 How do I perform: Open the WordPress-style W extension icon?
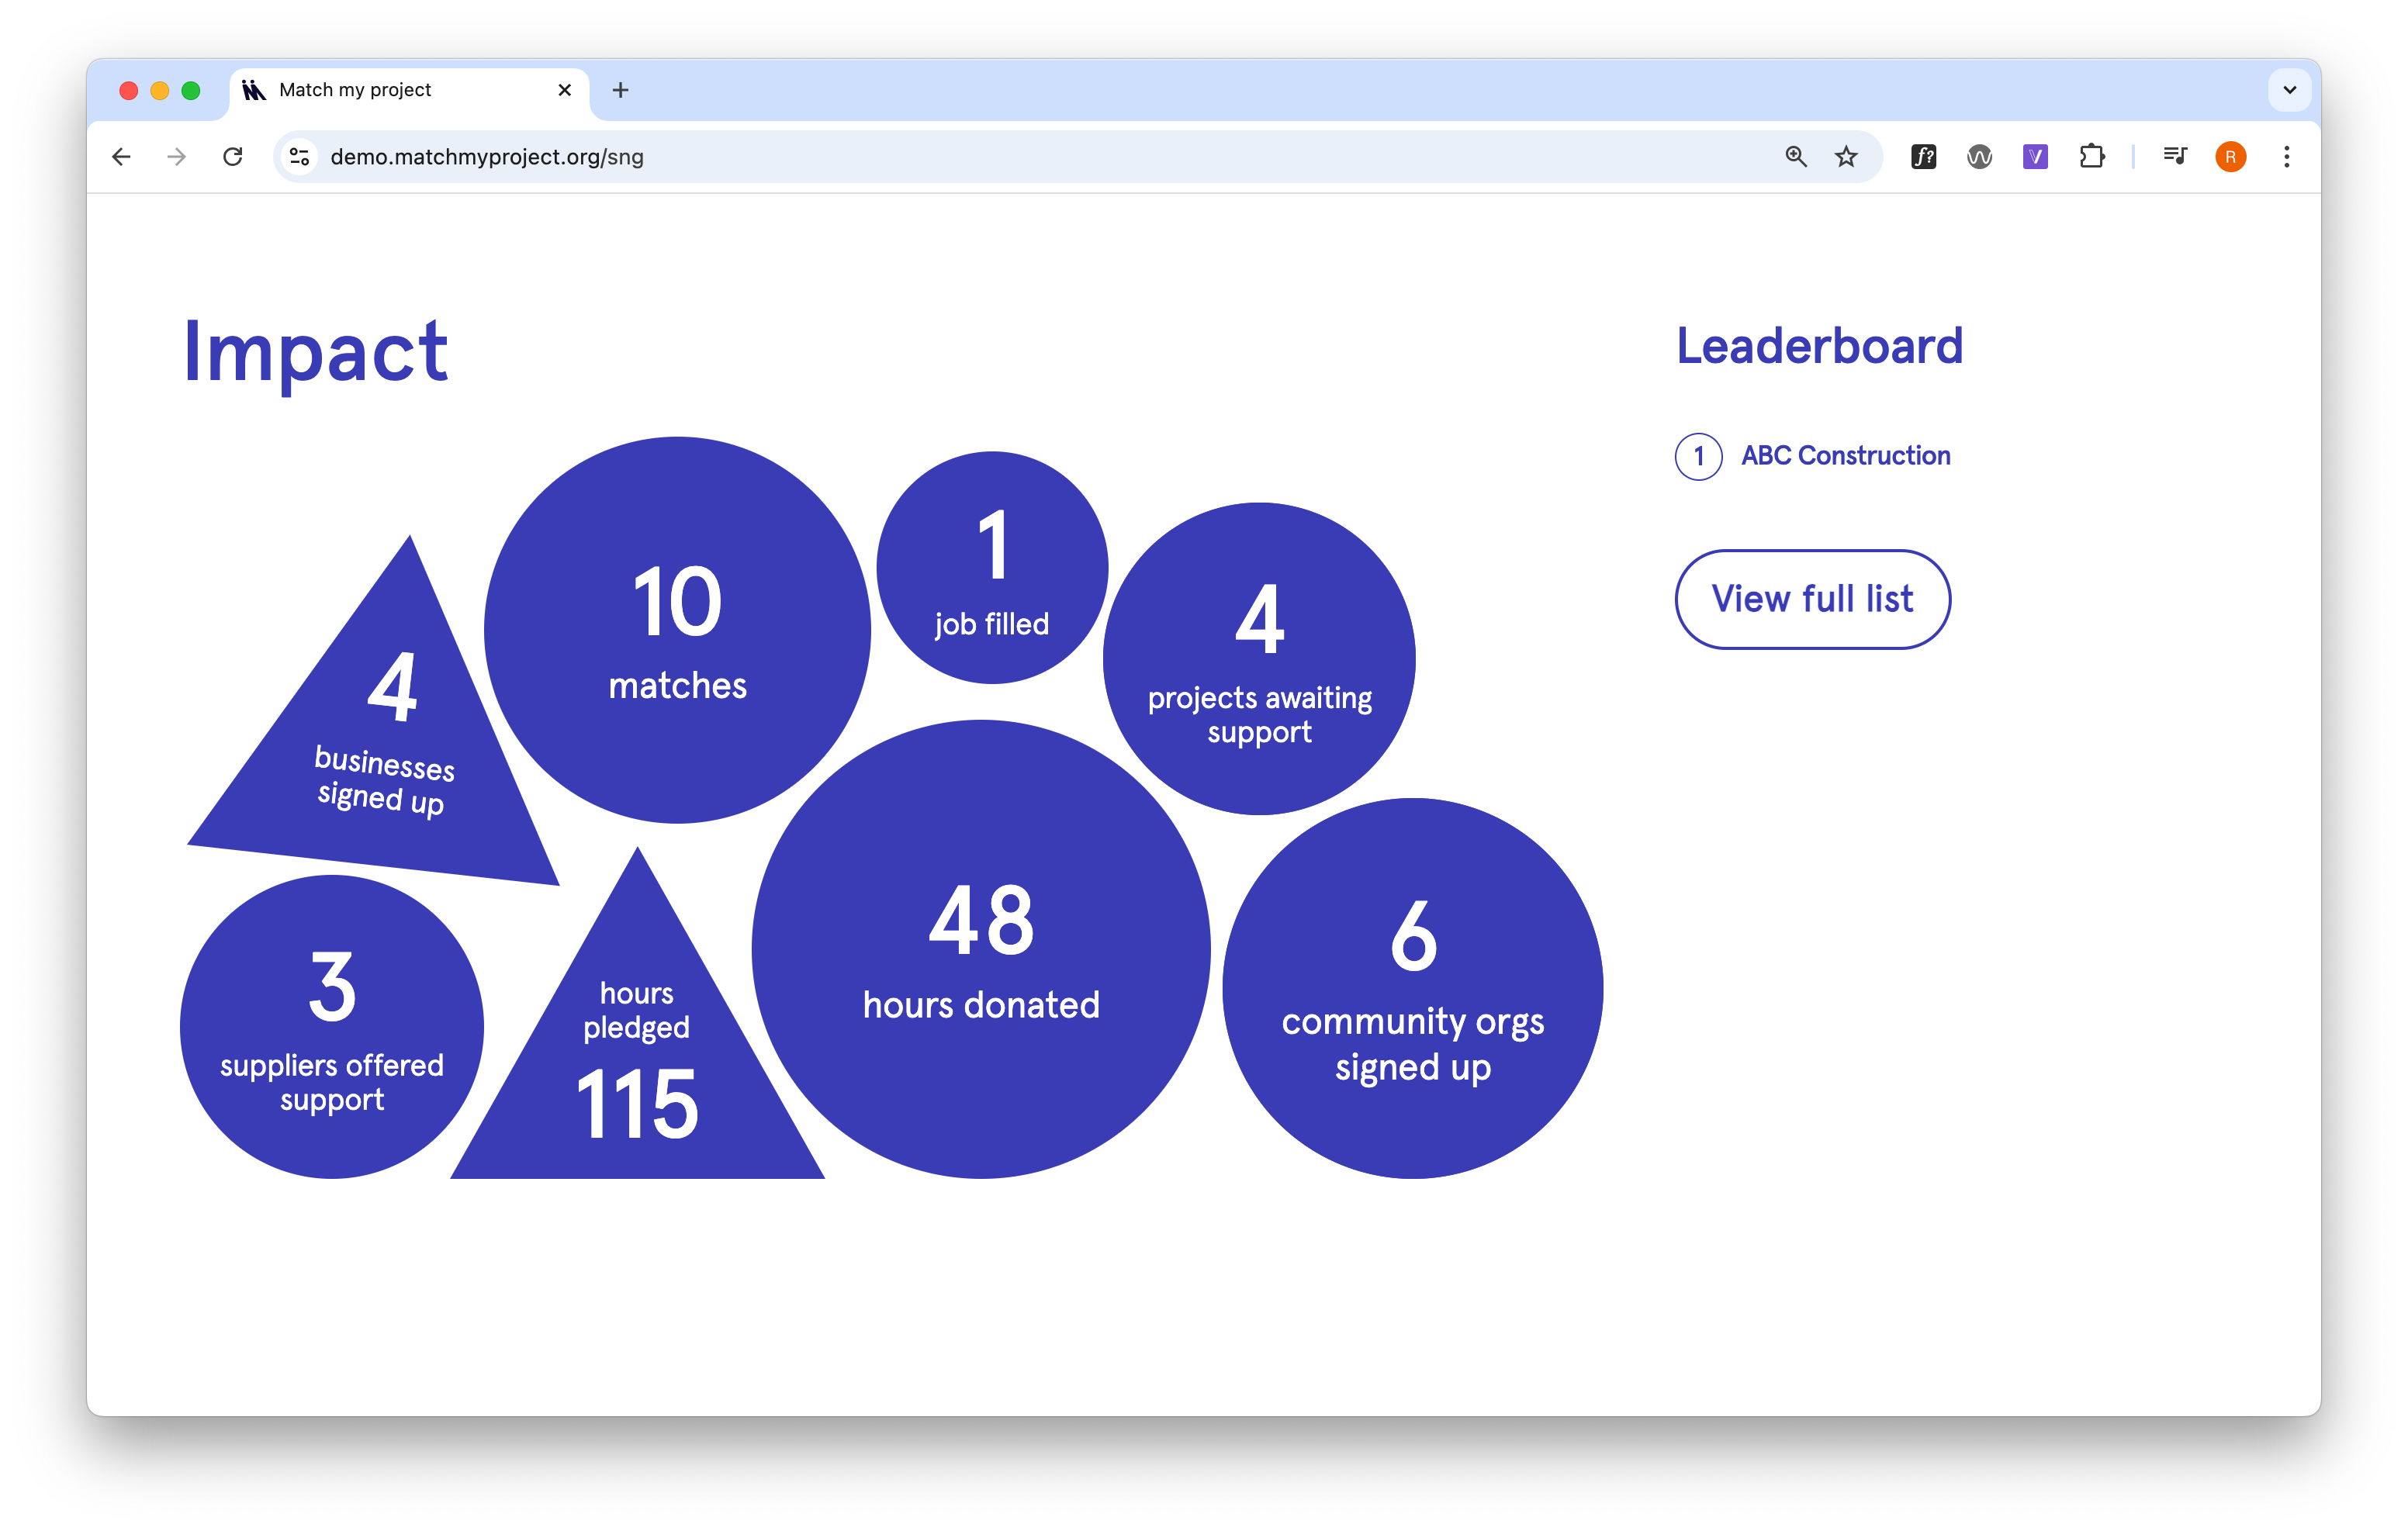[x=1980, y=157]
